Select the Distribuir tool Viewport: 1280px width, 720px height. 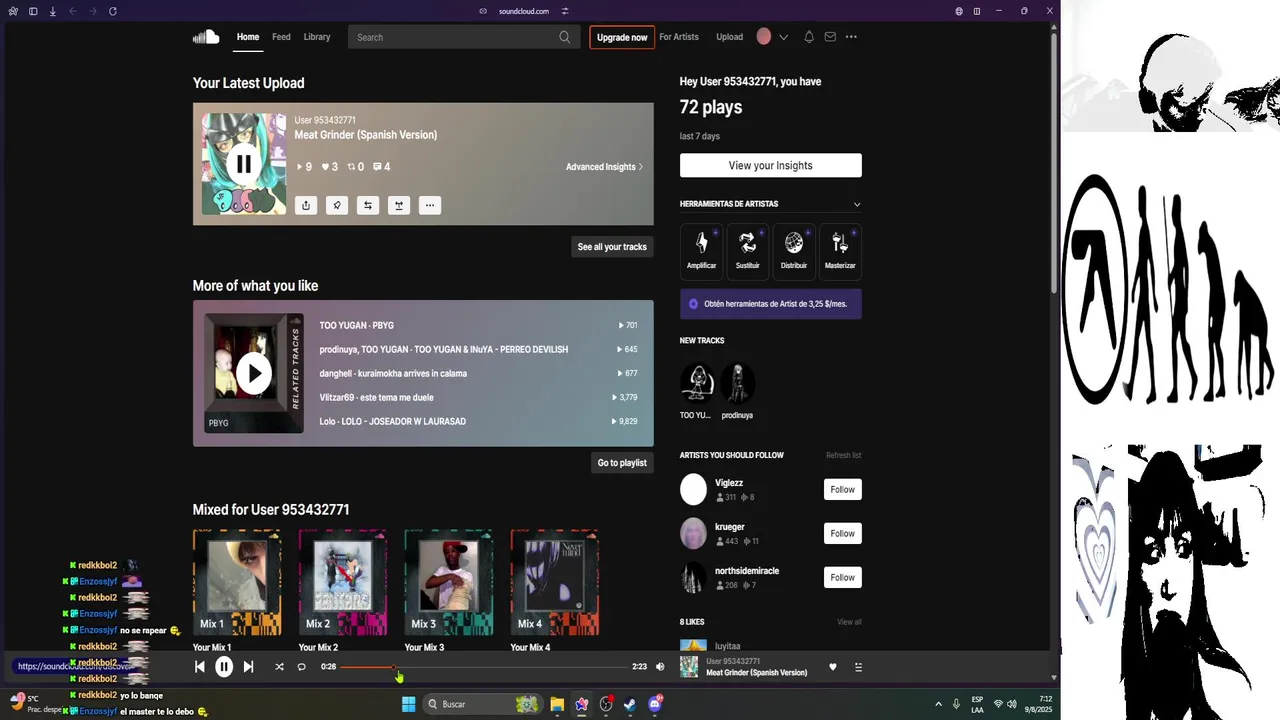tap(794, 251)
